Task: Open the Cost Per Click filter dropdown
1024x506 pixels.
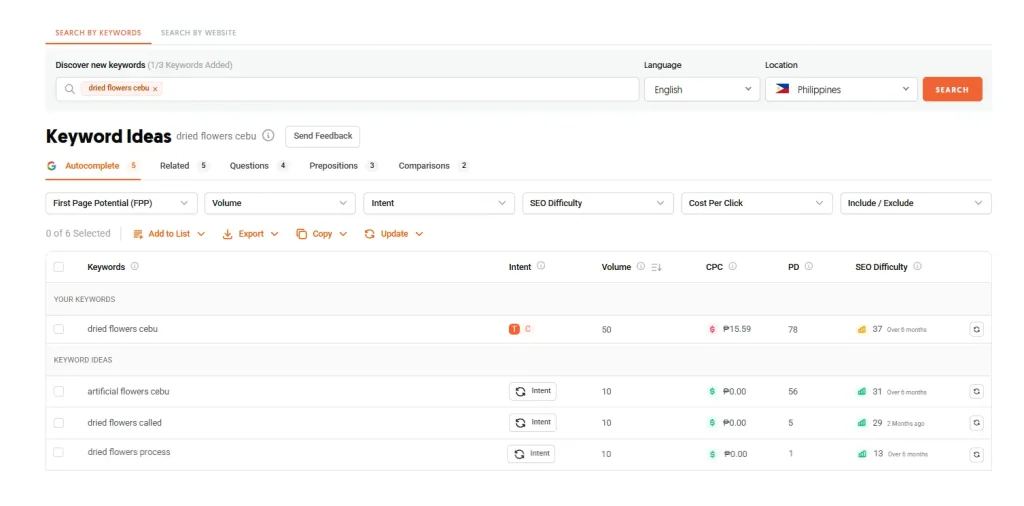Action: tap(757, 203)
